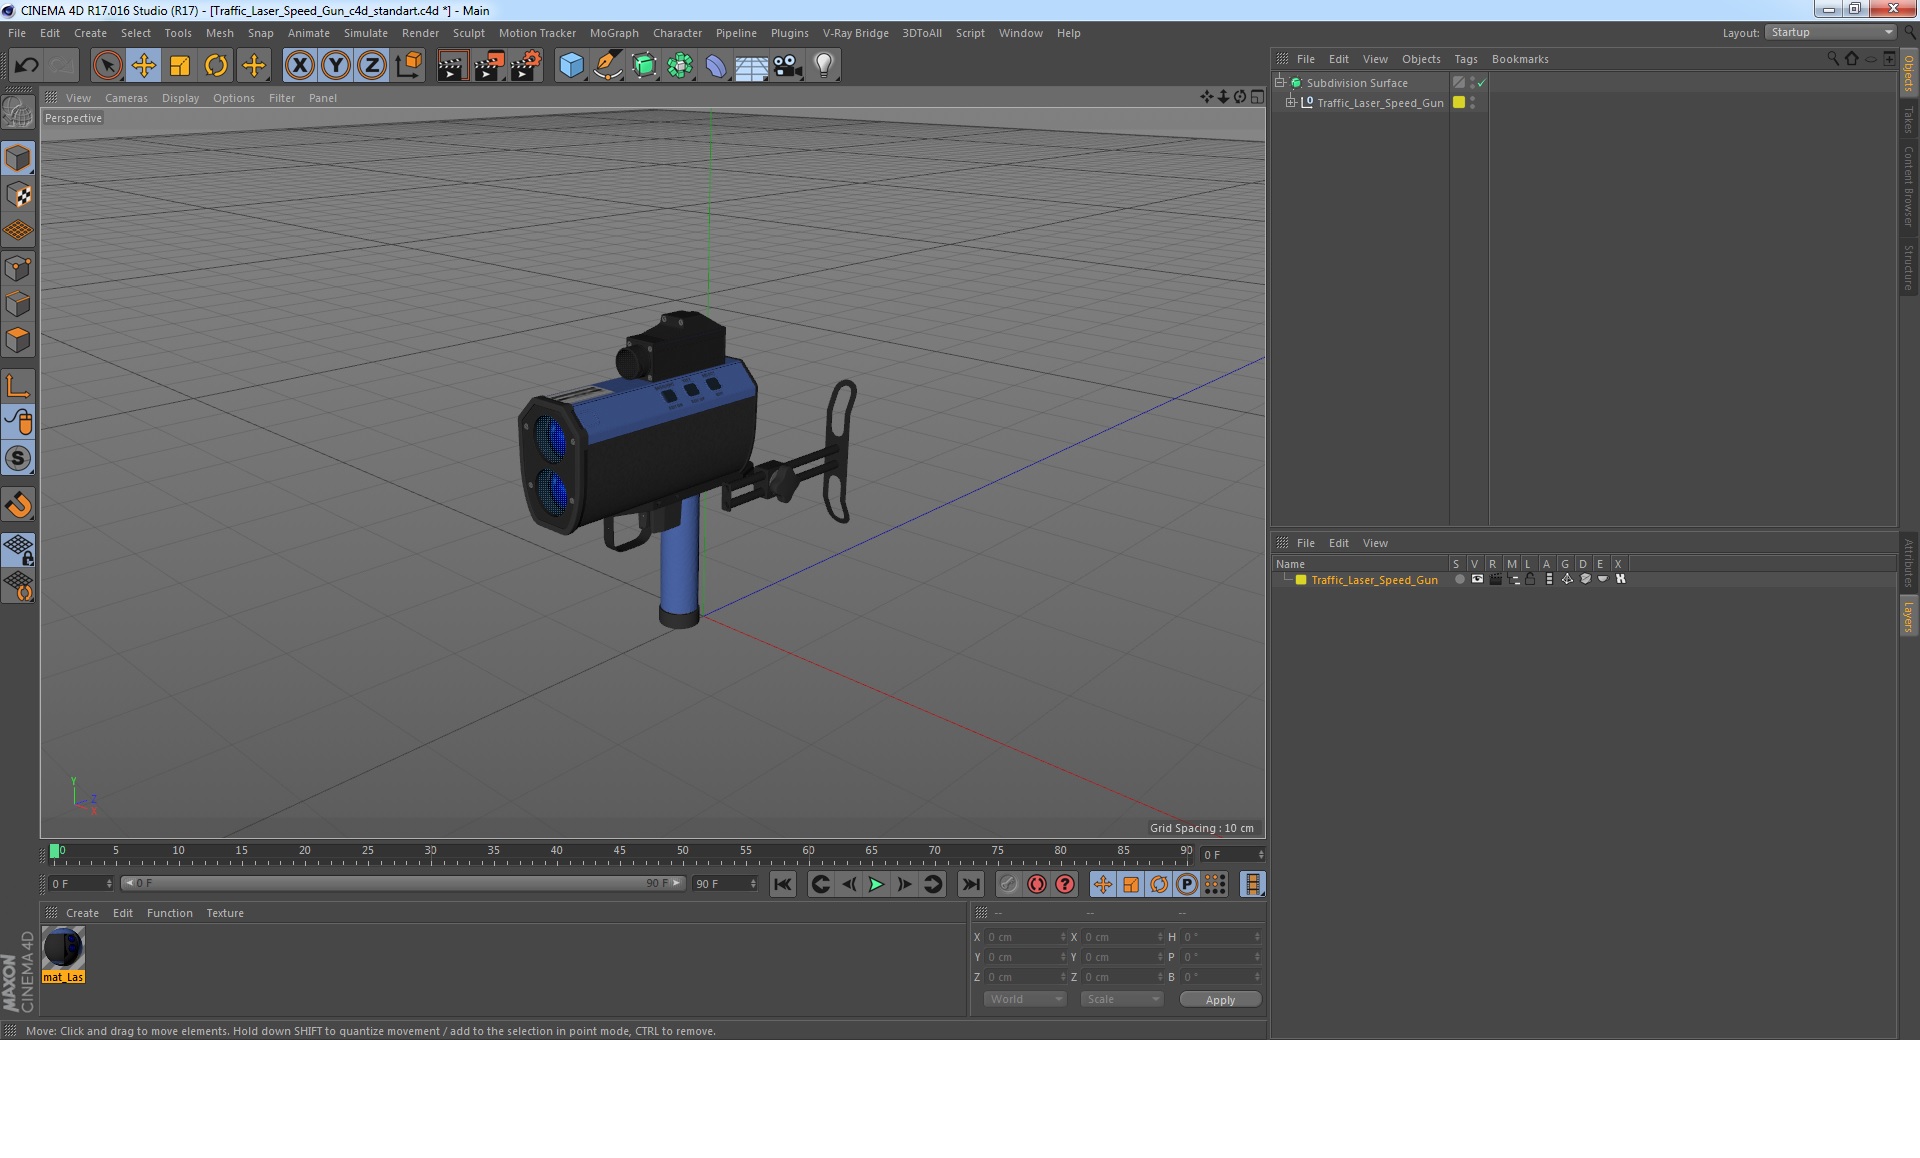
Task: Toggle autokeying button
Action: [1037, 884]
